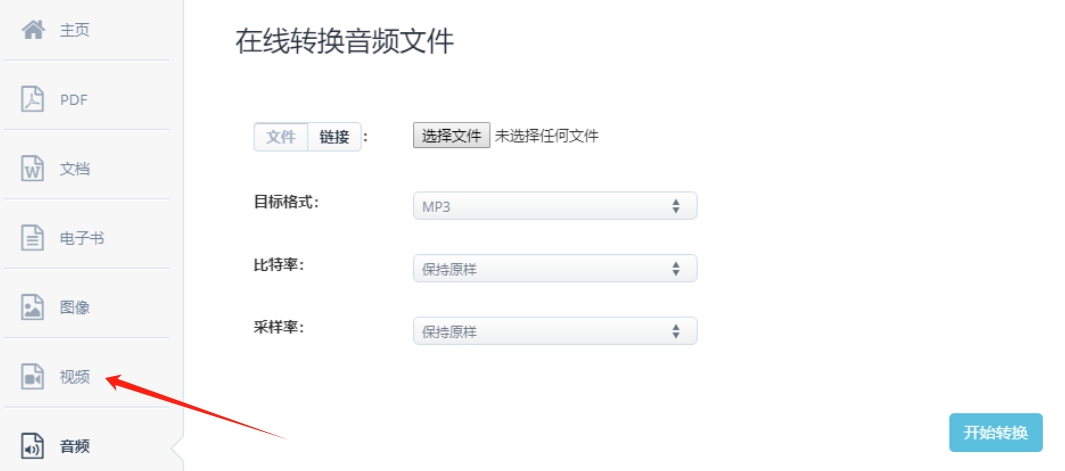Click the 开始转换 button
Image resolution: width=1065 pixels, height=471 pixels.
pos(996,433)
